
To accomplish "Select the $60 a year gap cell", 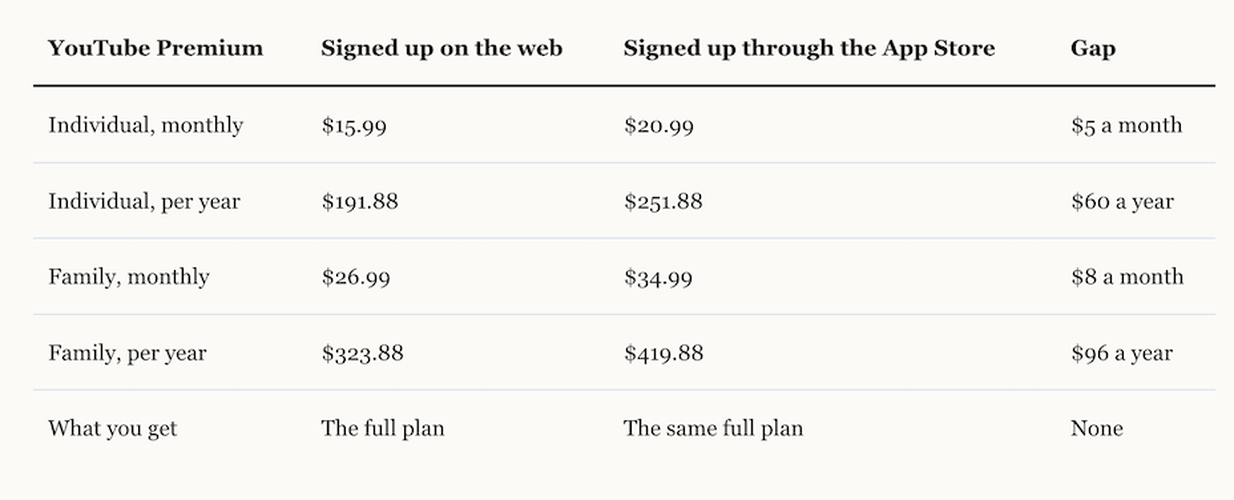I will [x=1122, y=202].
